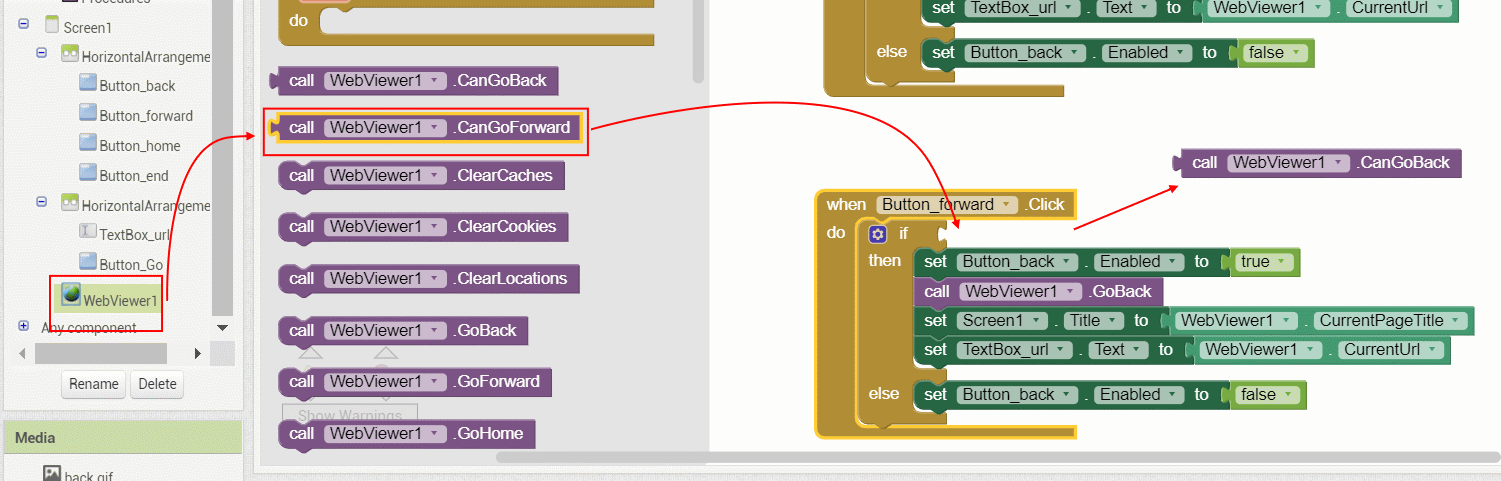Pick the call WebViewer1.ClearCookies block
The height and width of the screenshot is (481, 1501).
pyautogui.click(x=424, y=226)
